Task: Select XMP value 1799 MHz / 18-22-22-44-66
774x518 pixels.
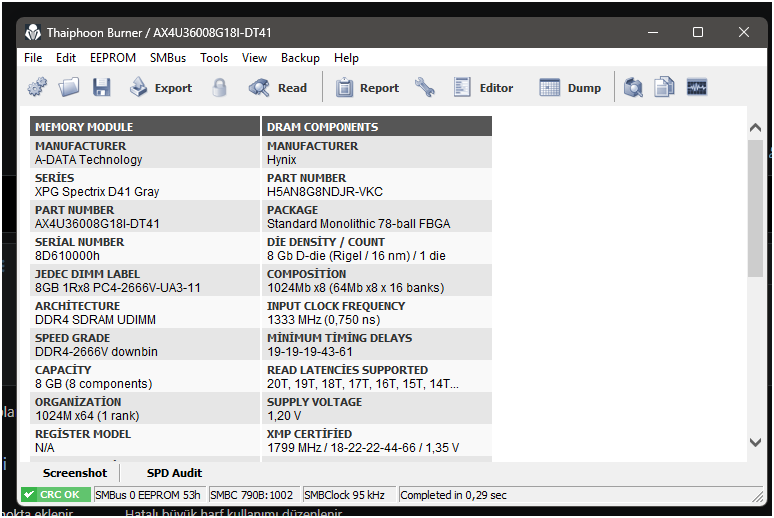Action: [363, 448]
